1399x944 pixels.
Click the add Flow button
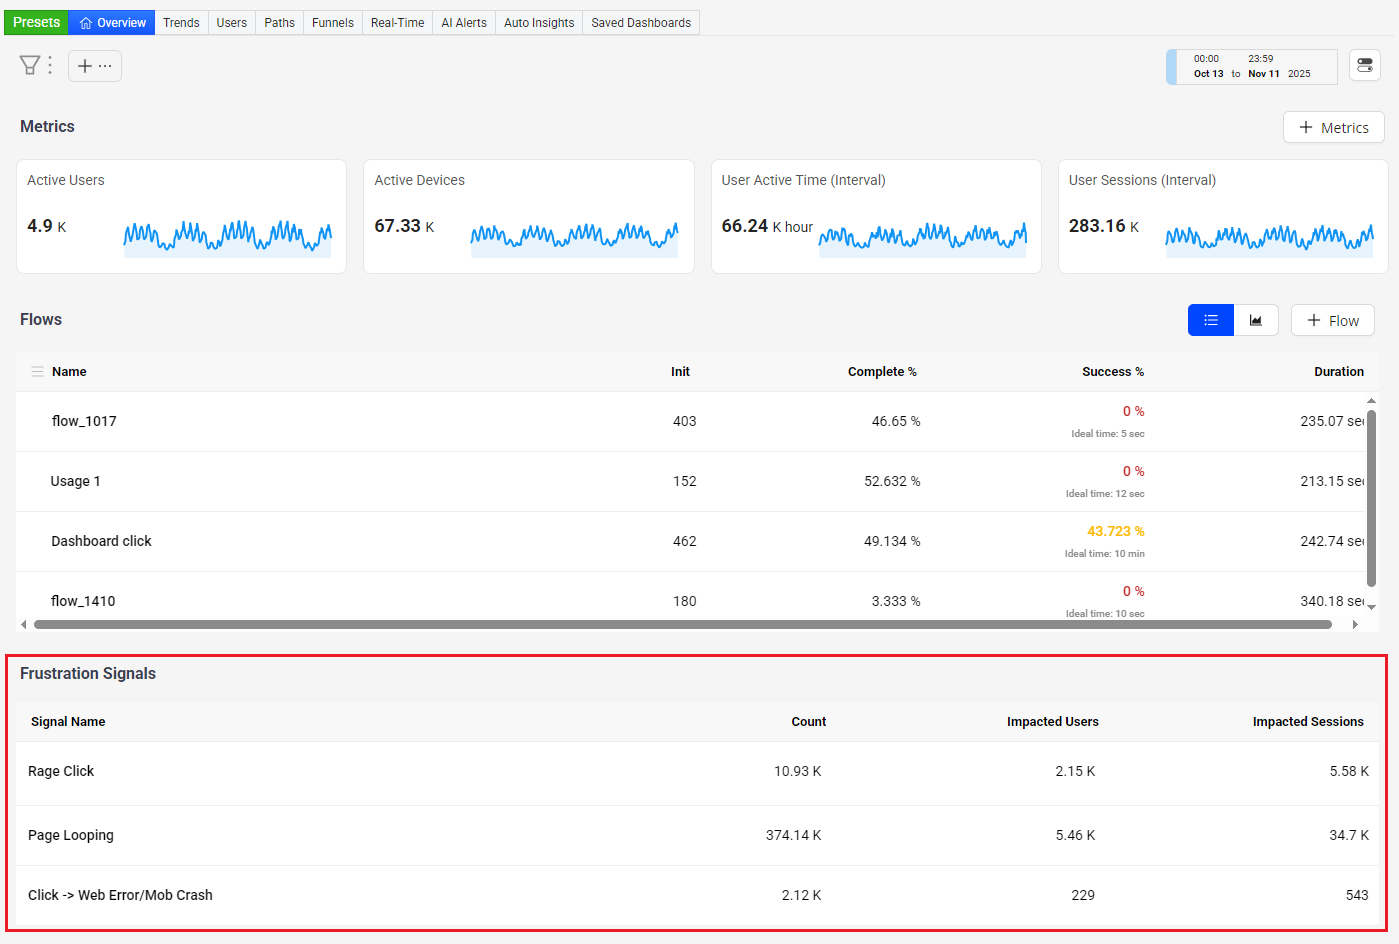[x=1332, y=320]
